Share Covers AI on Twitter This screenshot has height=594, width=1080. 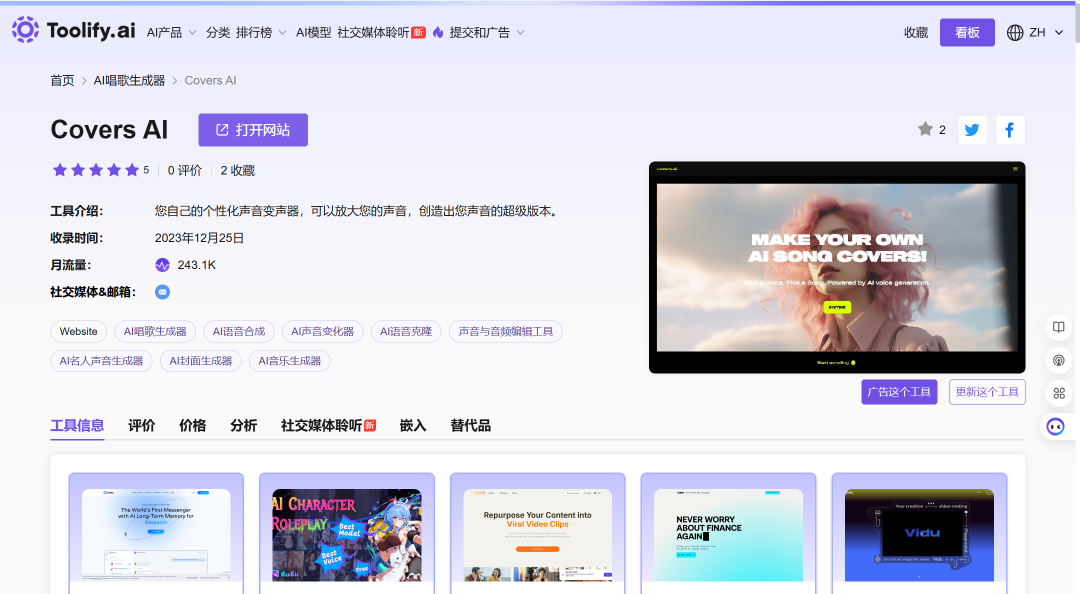972,130
